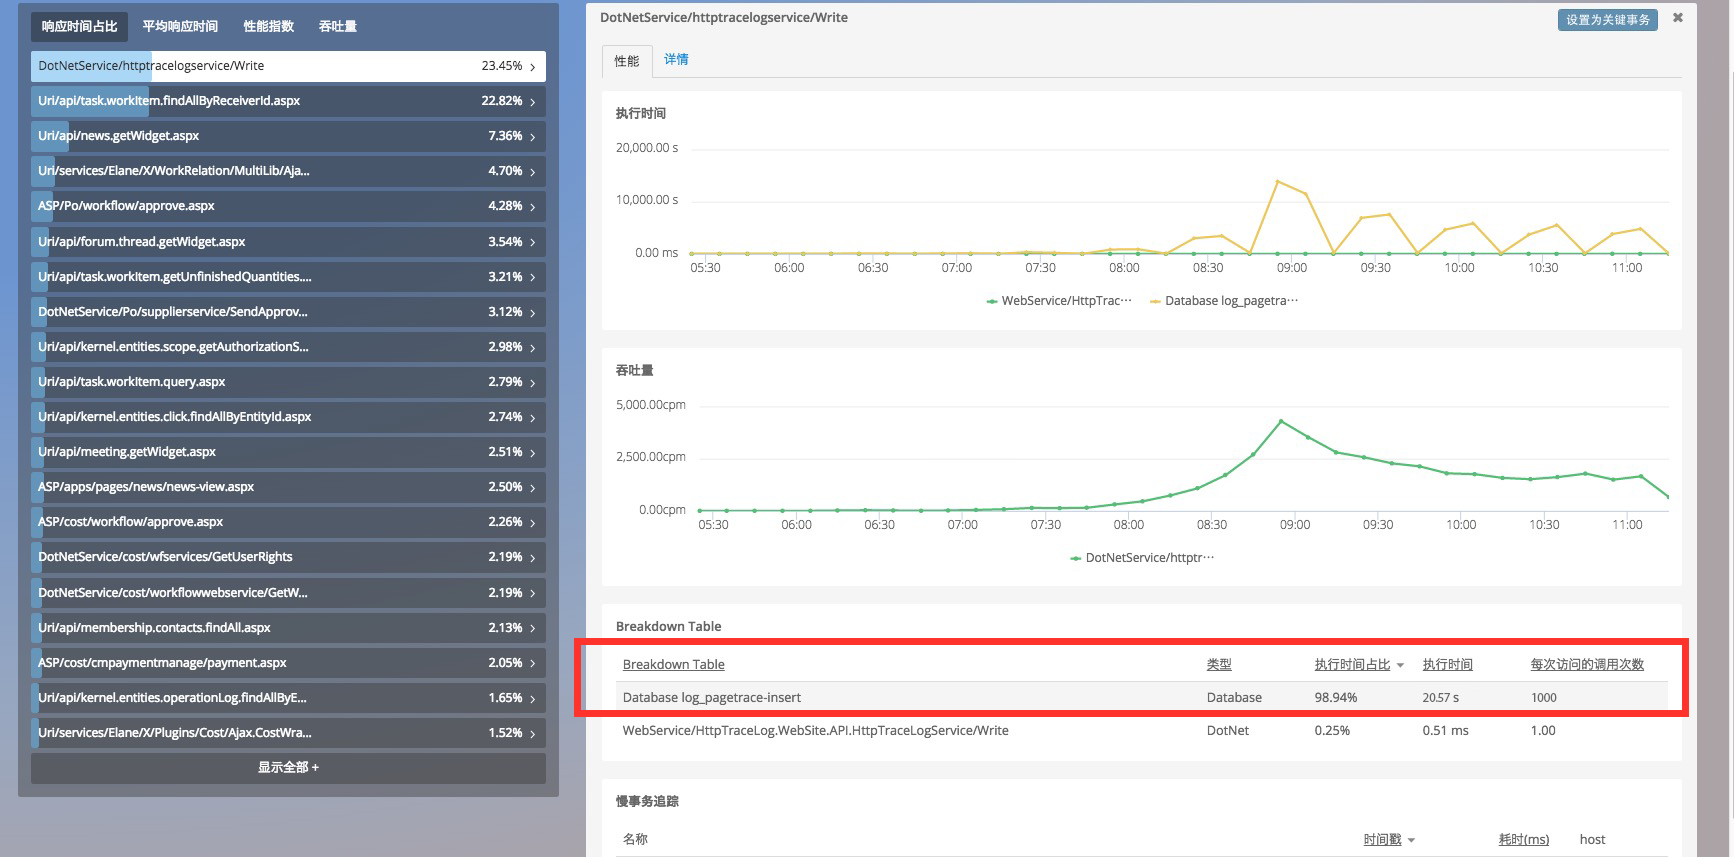Close the transaction detail panel

click(x=1678, y=18)
